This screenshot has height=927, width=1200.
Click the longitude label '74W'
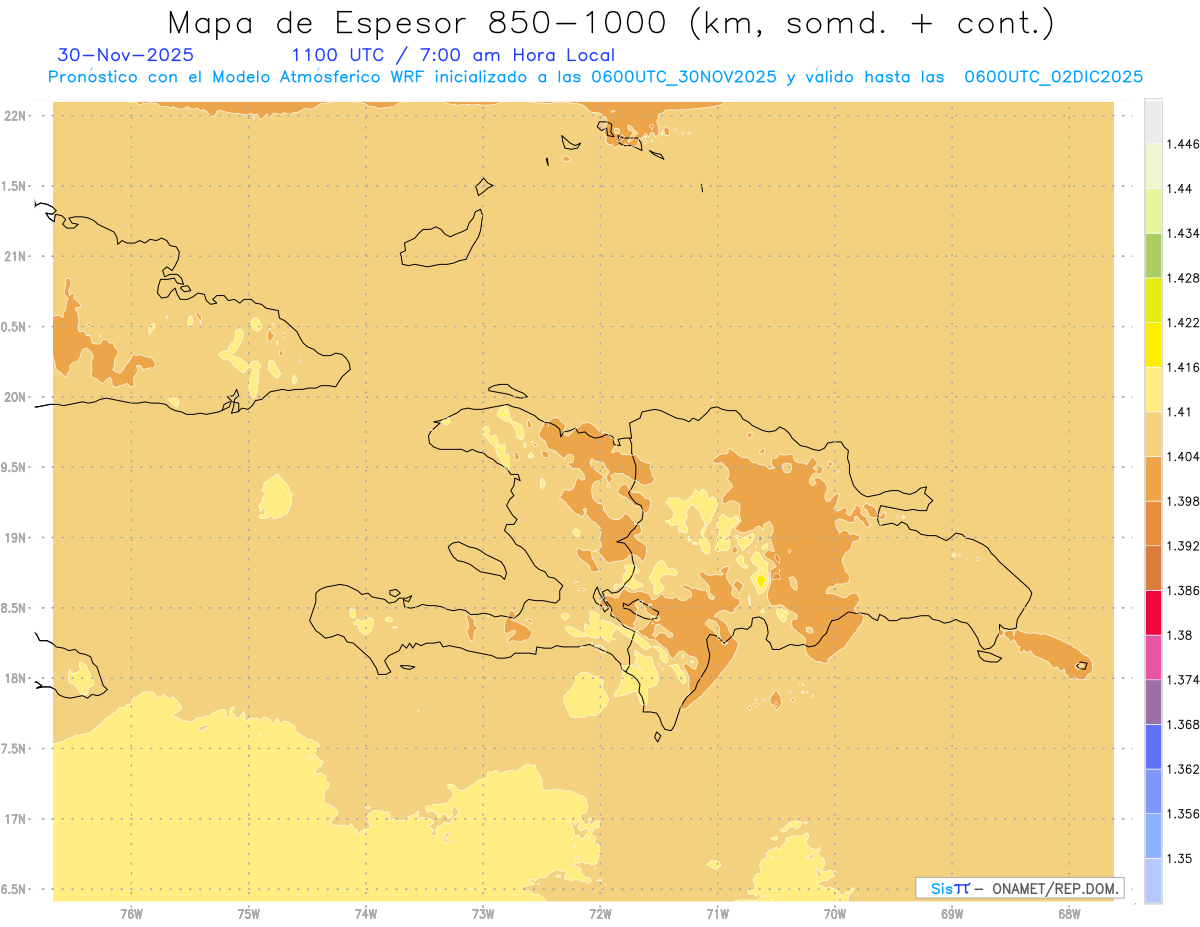click(366, 913)
